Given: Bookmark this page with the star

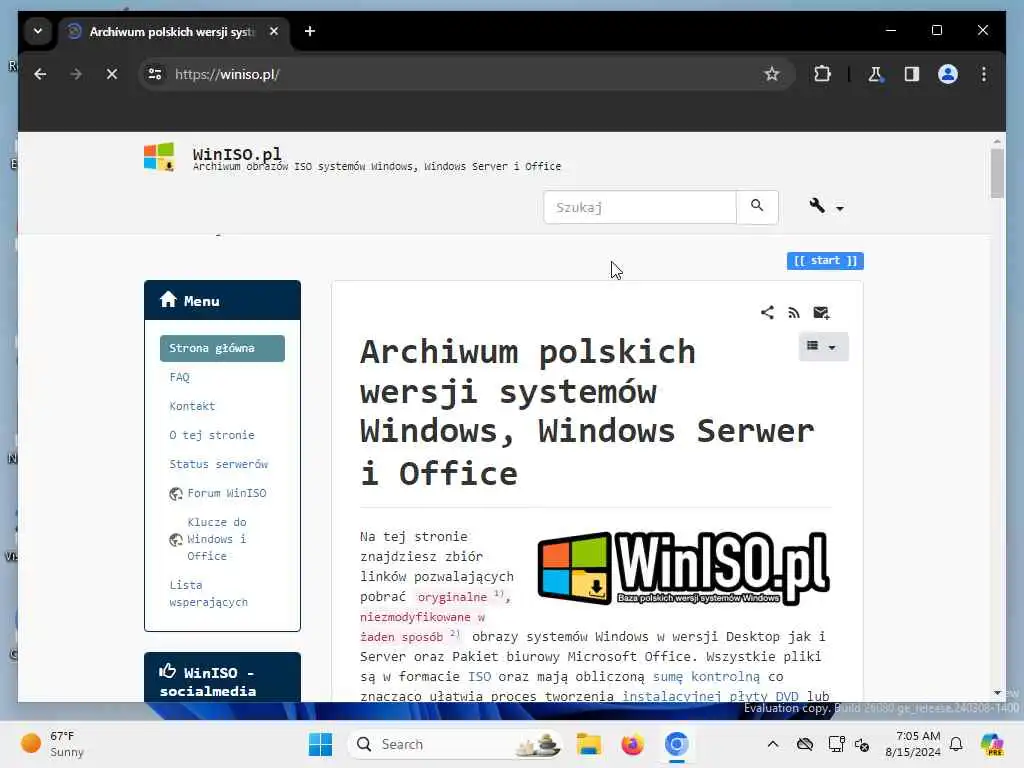Looking at the screenshot, I should pos(771,74).
